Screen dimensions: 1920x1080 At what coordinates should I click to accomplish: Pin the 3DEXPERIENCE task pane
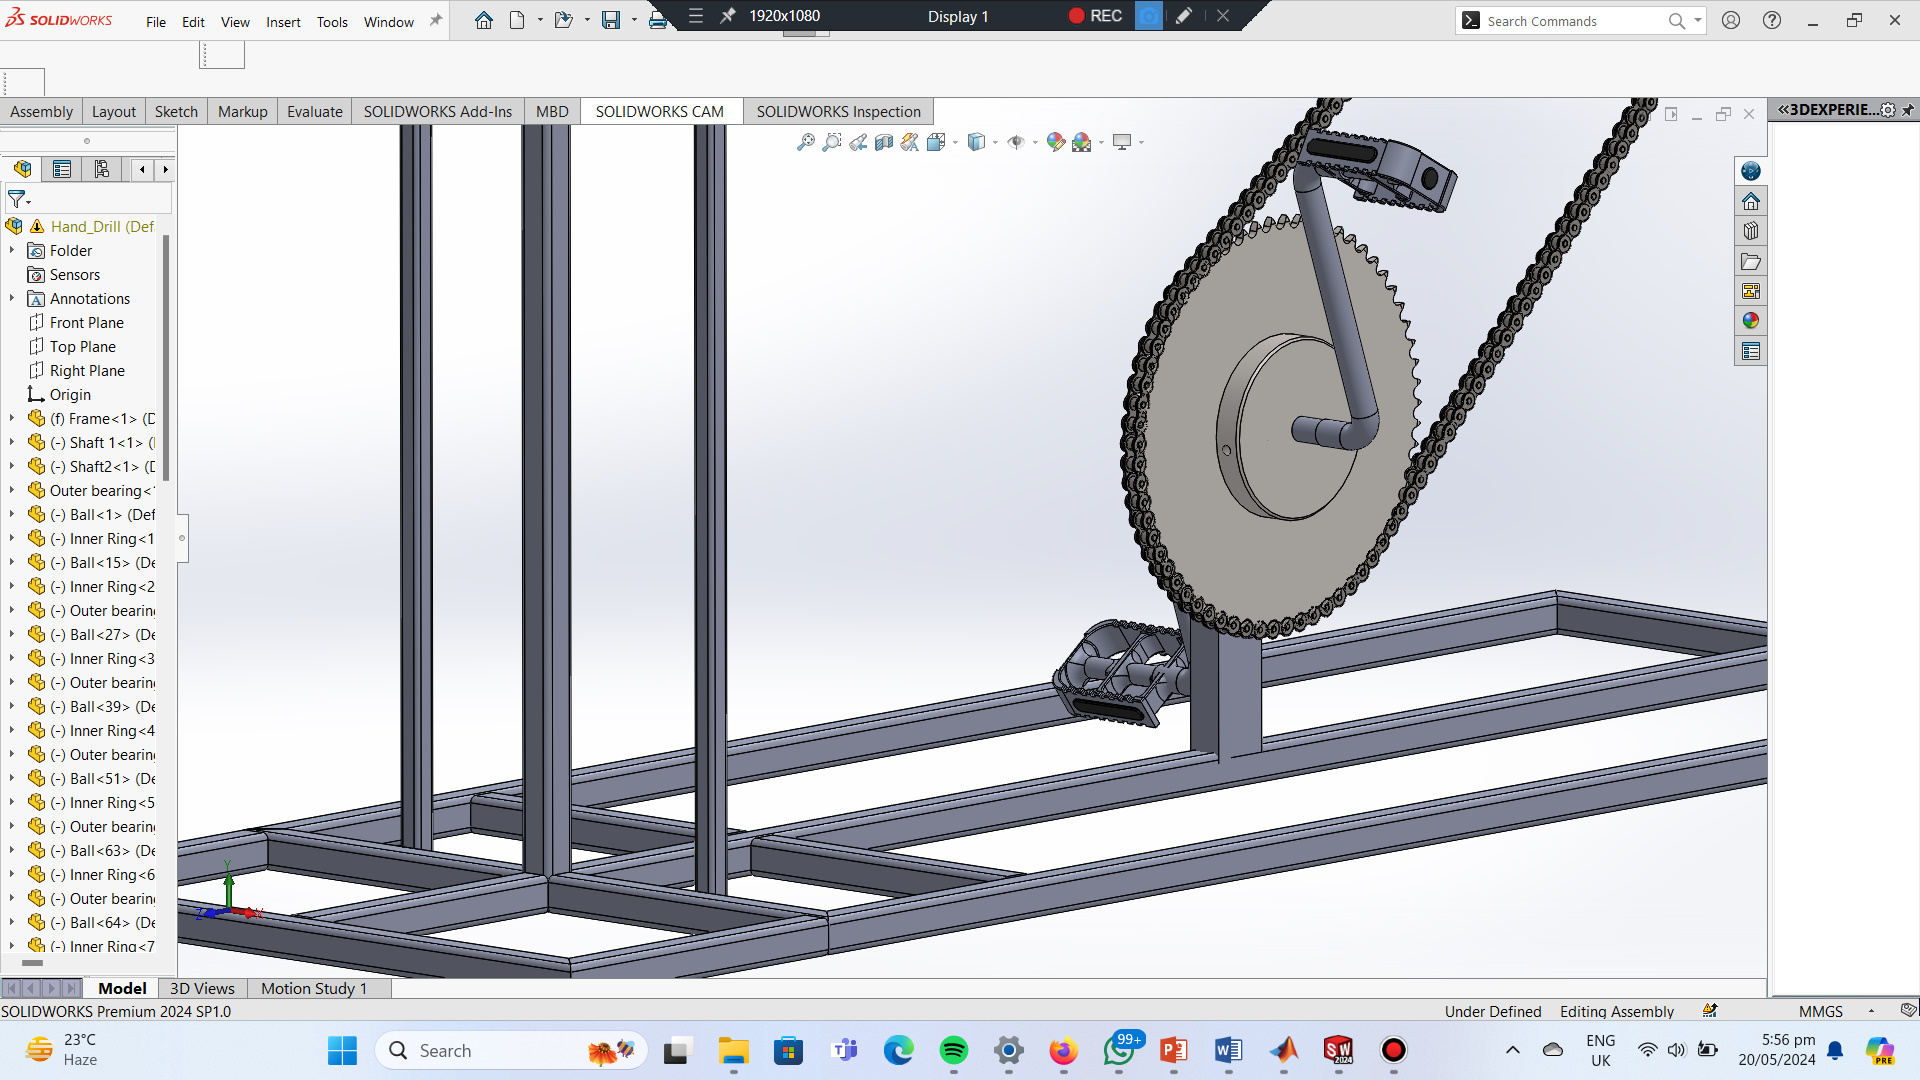[1908, 110]
